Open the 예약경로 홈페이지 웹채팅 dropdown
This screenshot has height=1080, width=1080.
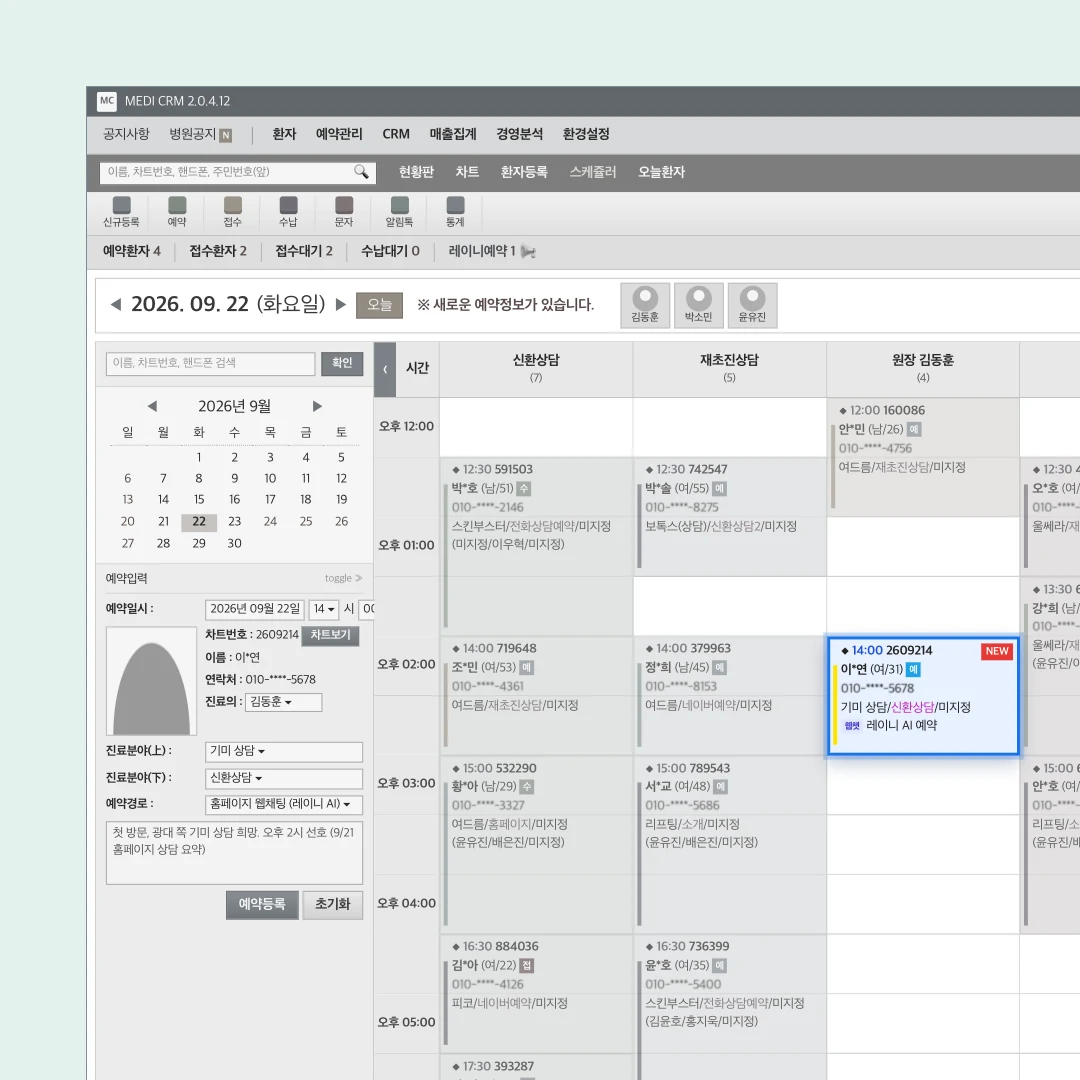284,804
